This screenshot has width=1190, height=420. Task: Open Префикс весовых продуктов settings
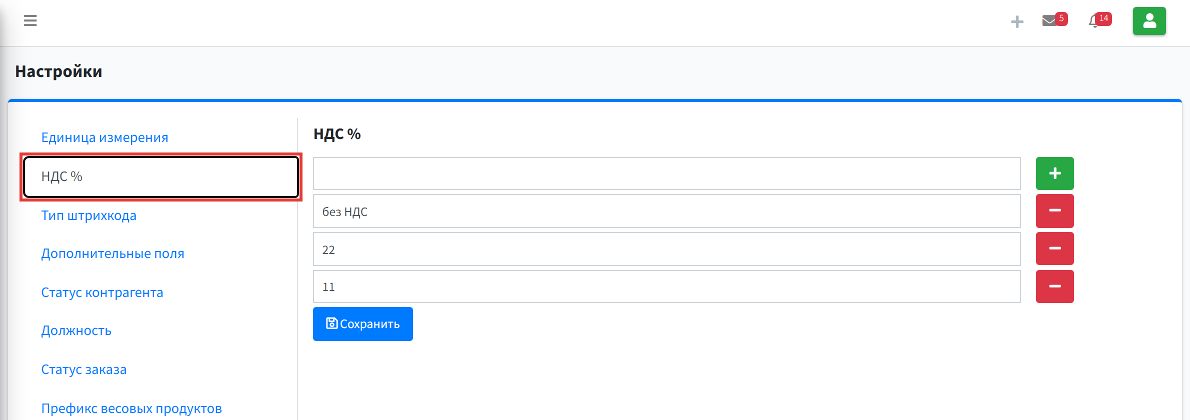click(x=131, y=409)
